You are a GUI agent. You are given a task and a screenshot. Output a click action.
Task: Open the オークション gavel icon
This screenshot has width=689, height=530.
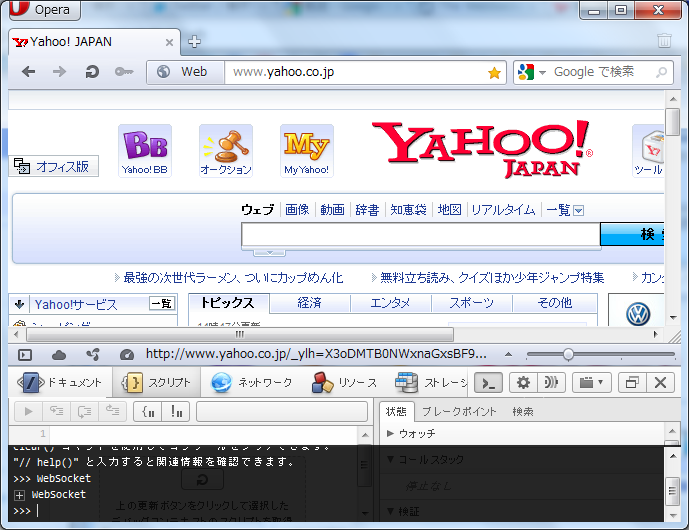tap(226, 151)
